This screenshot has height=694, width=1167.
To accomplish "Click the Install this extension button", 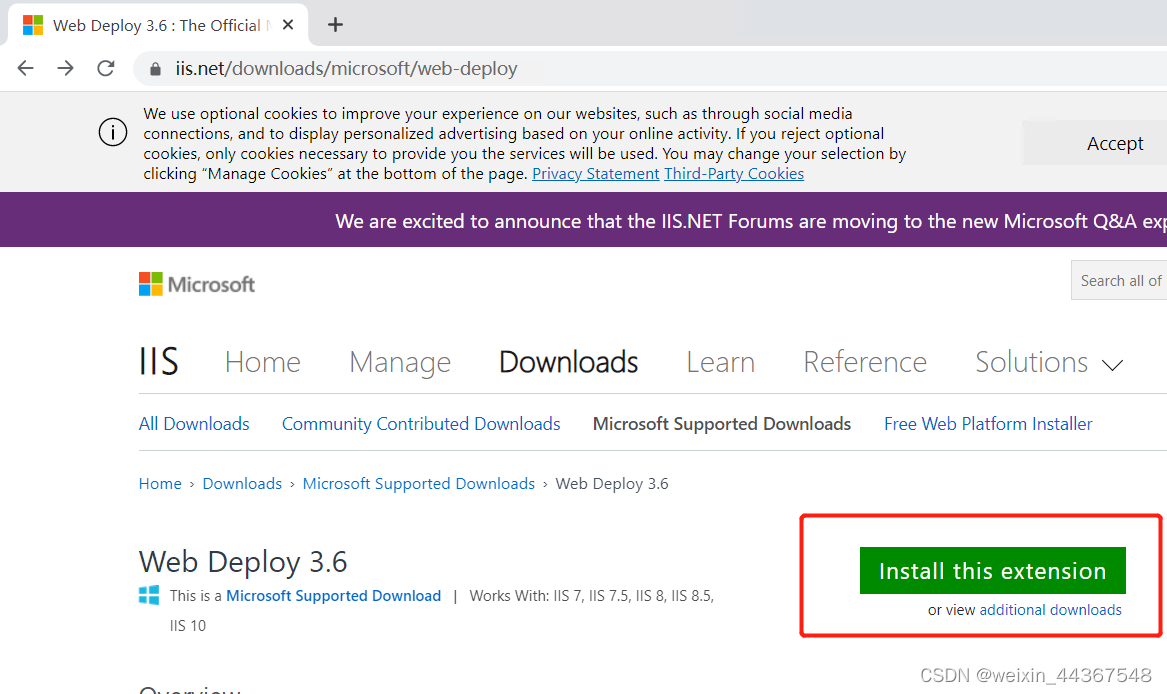I will click(993, 570).
